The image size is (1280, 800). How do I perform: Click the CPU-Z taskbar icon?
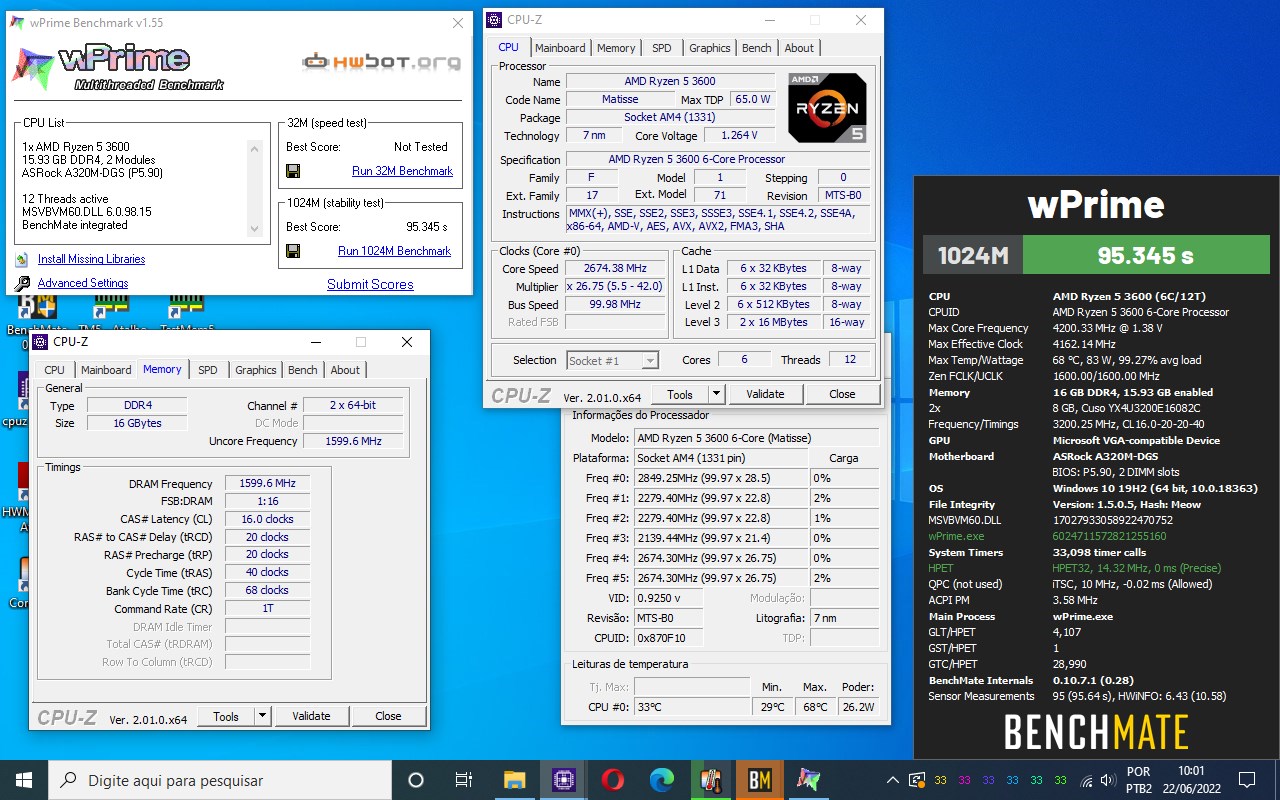click(x=563, y=780)
